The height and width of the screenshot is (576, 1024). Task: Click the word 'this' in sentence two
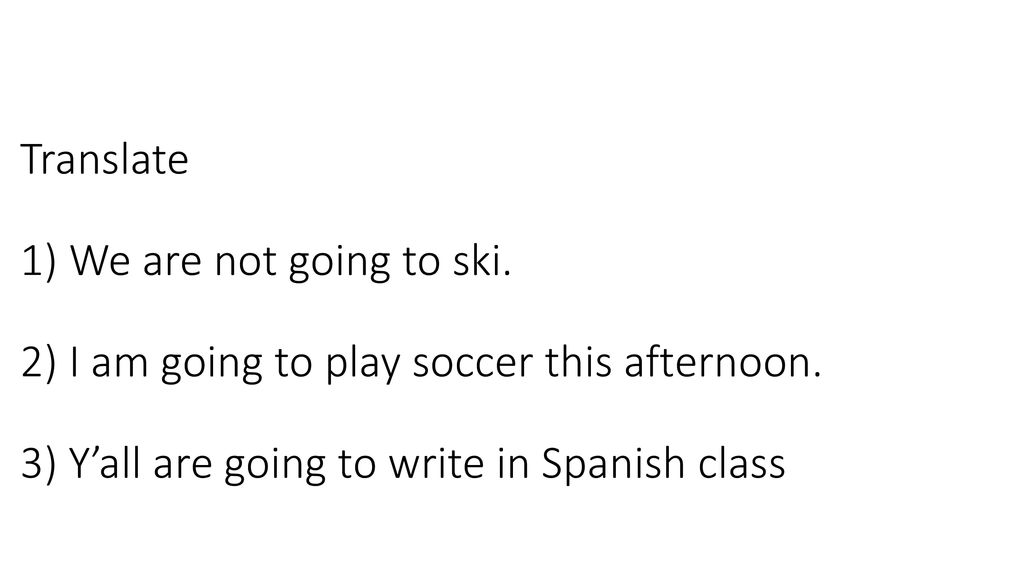point(579,362)
